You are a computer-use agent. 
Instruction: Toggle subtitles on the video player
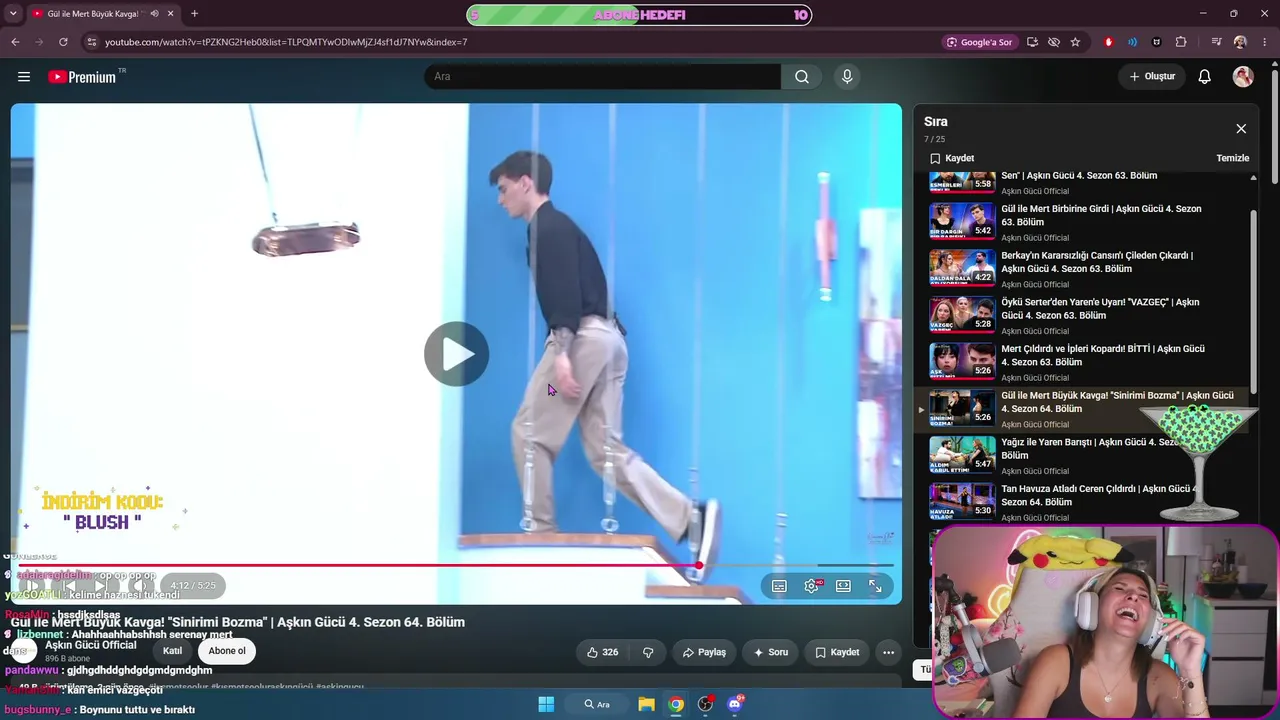click(779, 586)
